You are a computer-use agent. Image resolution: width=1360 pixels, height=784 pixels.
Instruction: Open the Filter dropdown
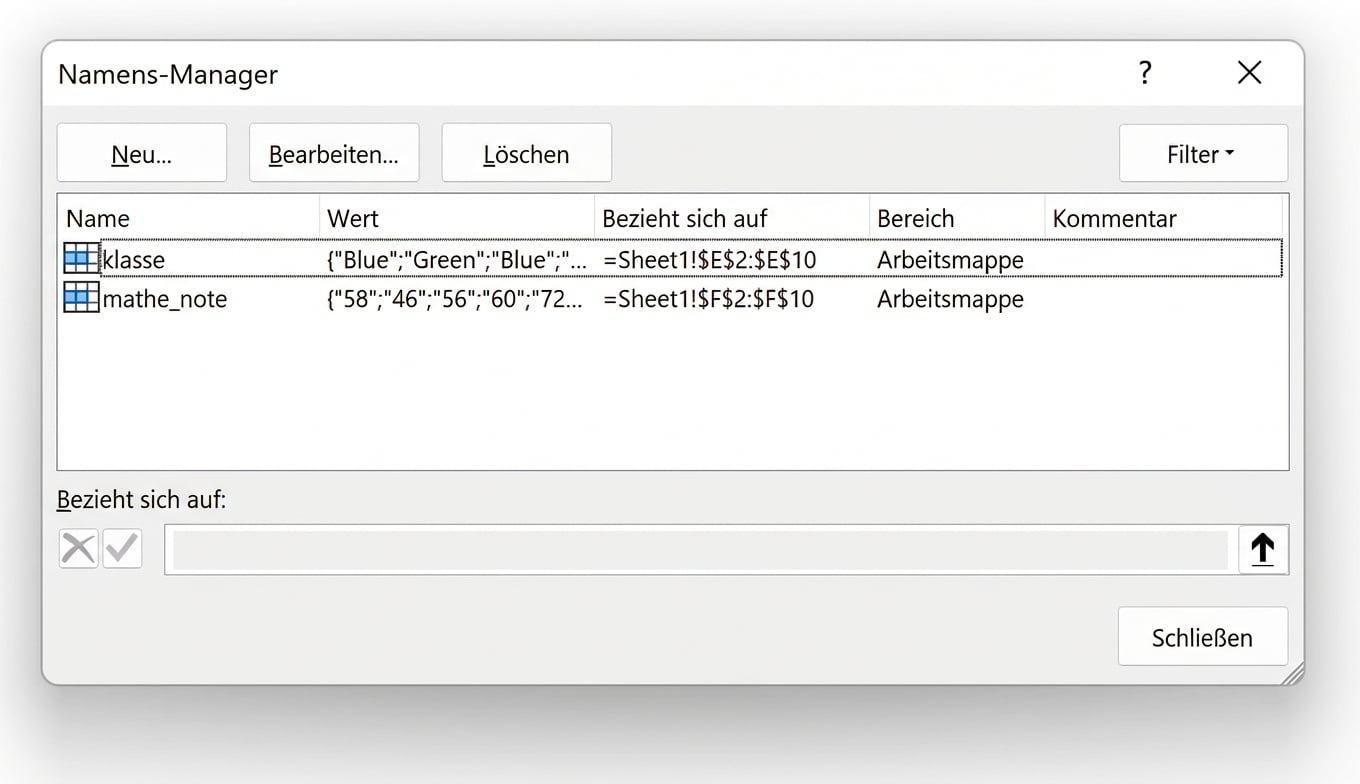tap(1203, 153)
